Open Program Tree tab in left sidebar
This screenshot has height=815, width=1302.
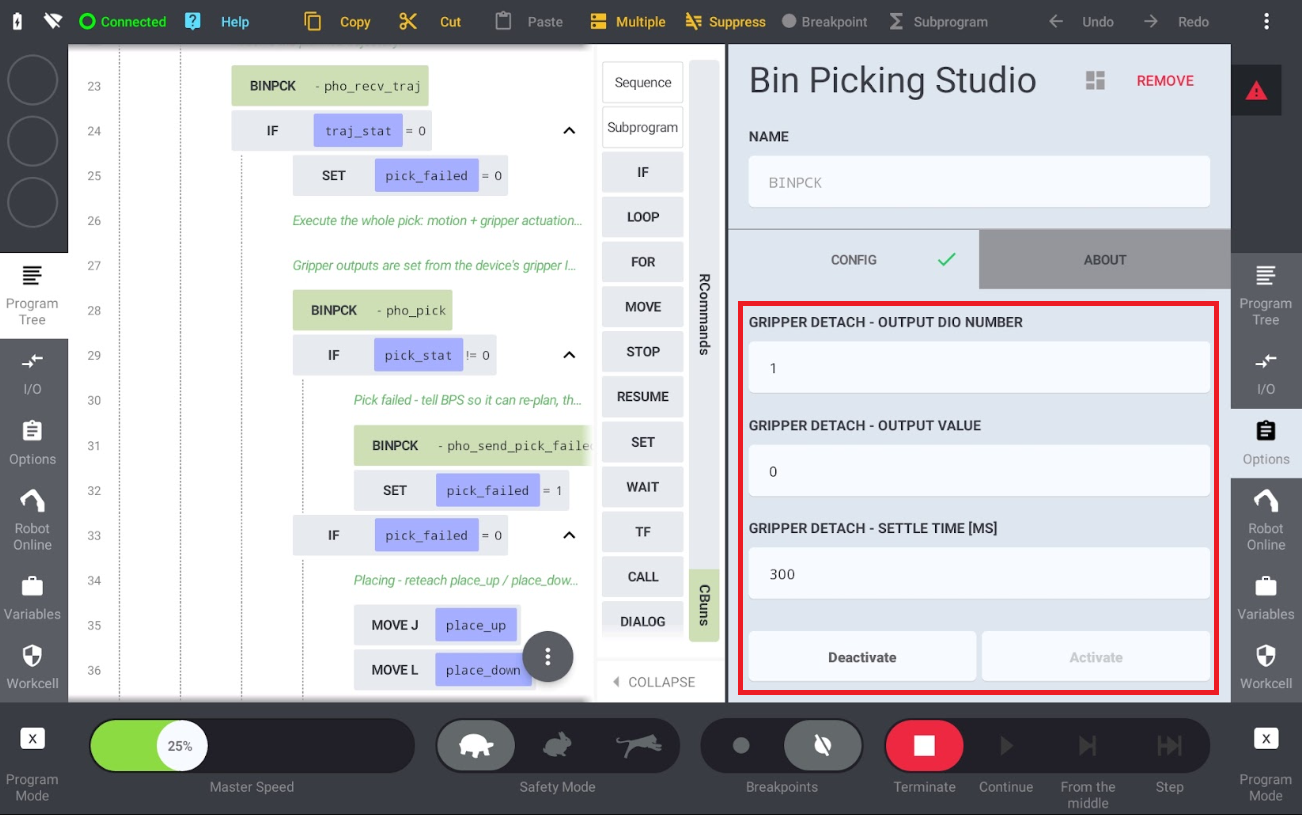[33, 295]
